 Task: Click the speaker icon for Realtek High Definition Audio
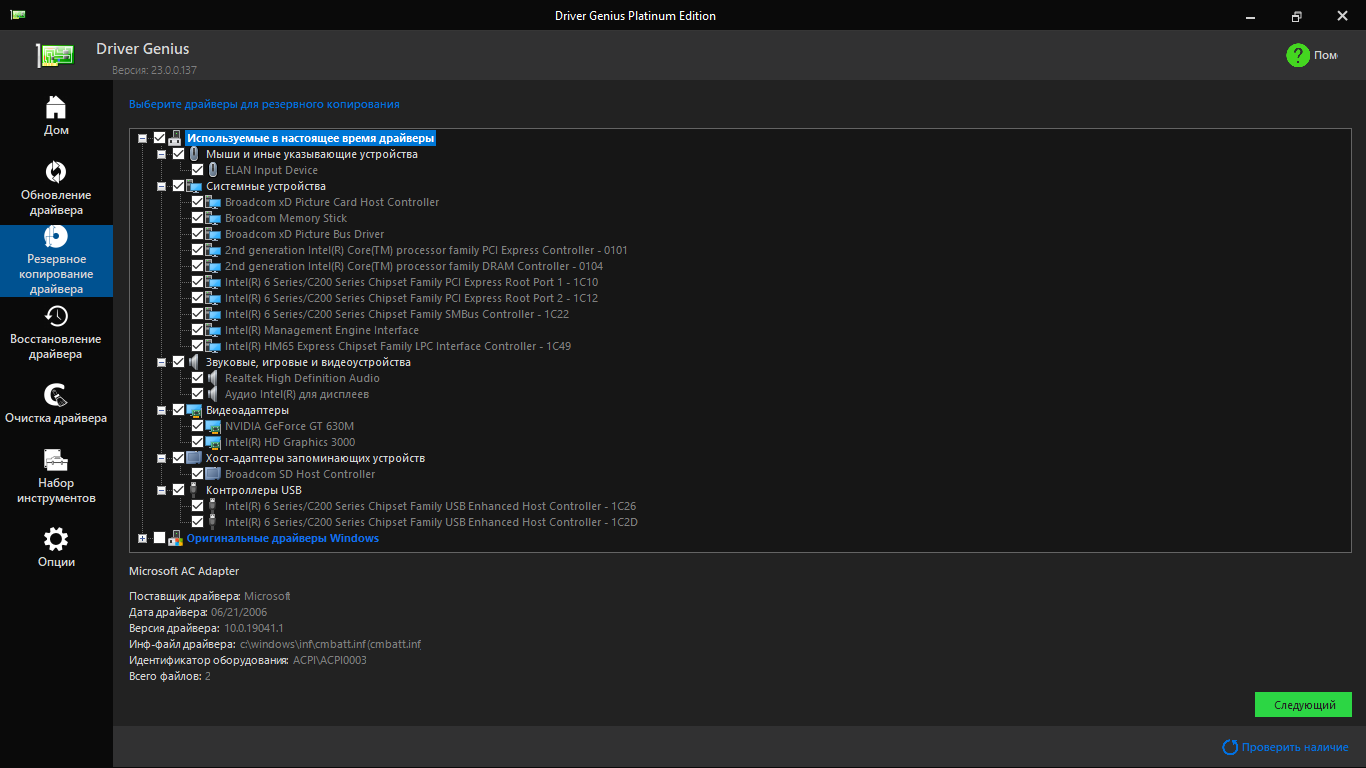click(213, 378)
